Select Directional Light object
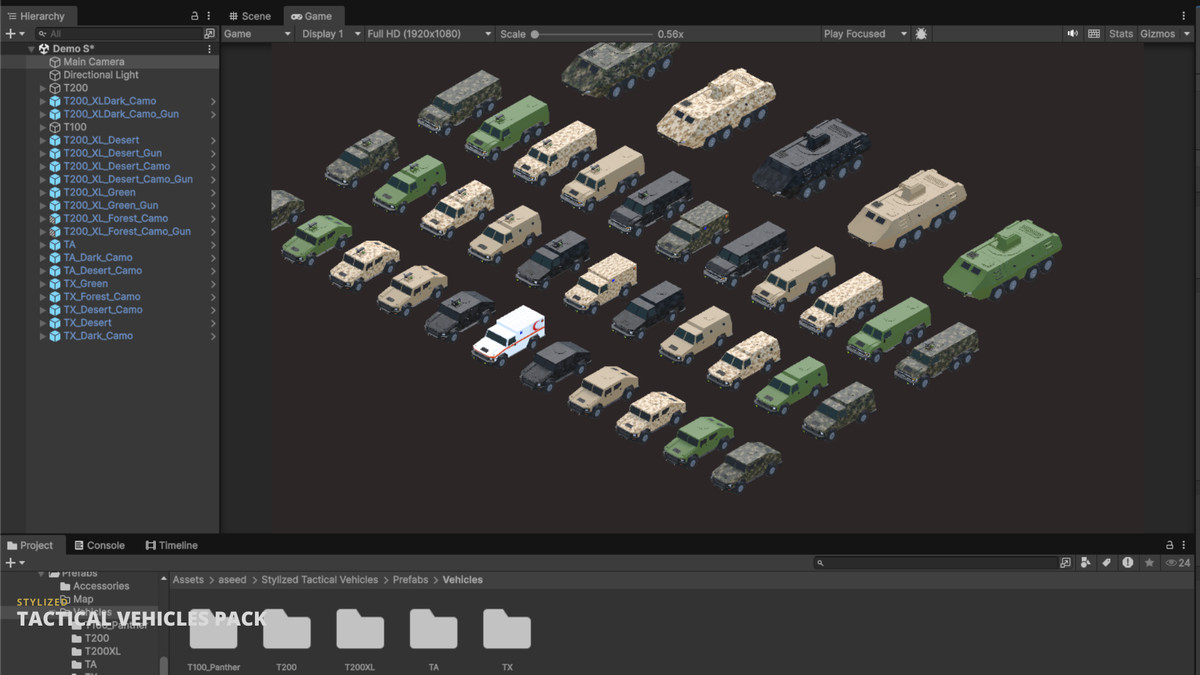The height and width of the screenshot is (675, 1200). pos(101,75)
